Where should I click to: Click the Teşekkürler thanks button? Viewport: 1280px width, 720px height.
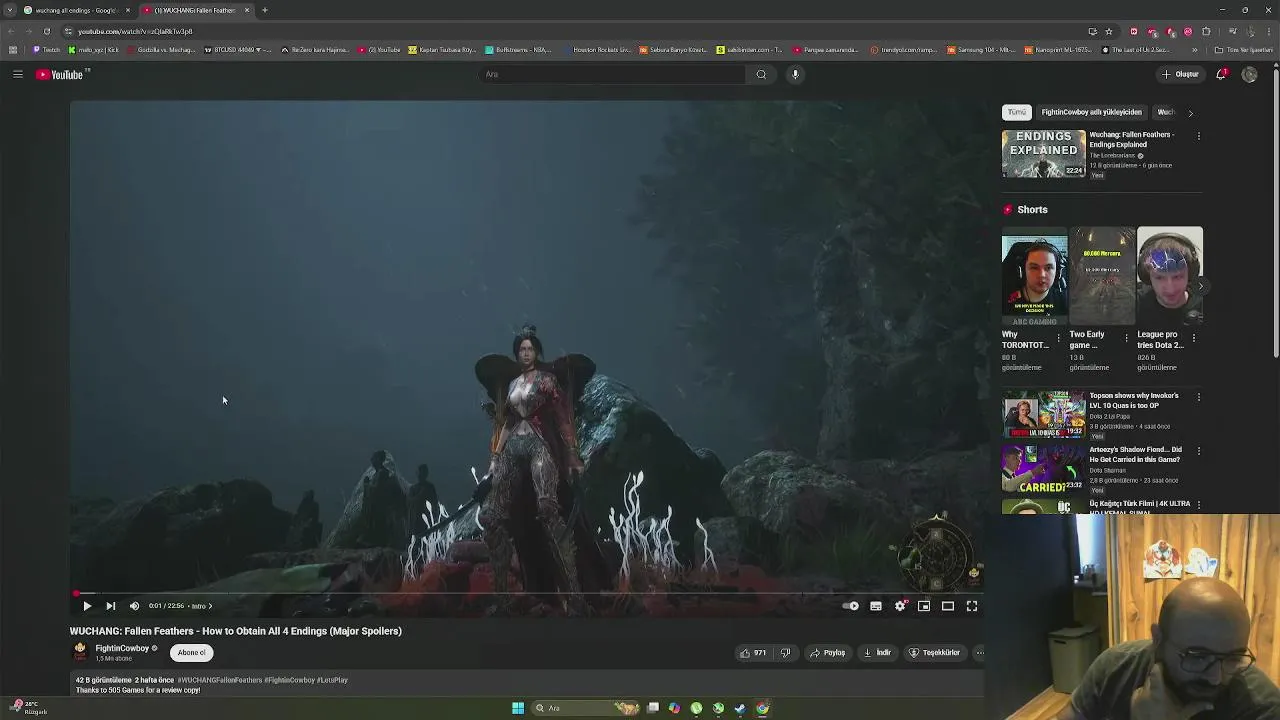935,653
